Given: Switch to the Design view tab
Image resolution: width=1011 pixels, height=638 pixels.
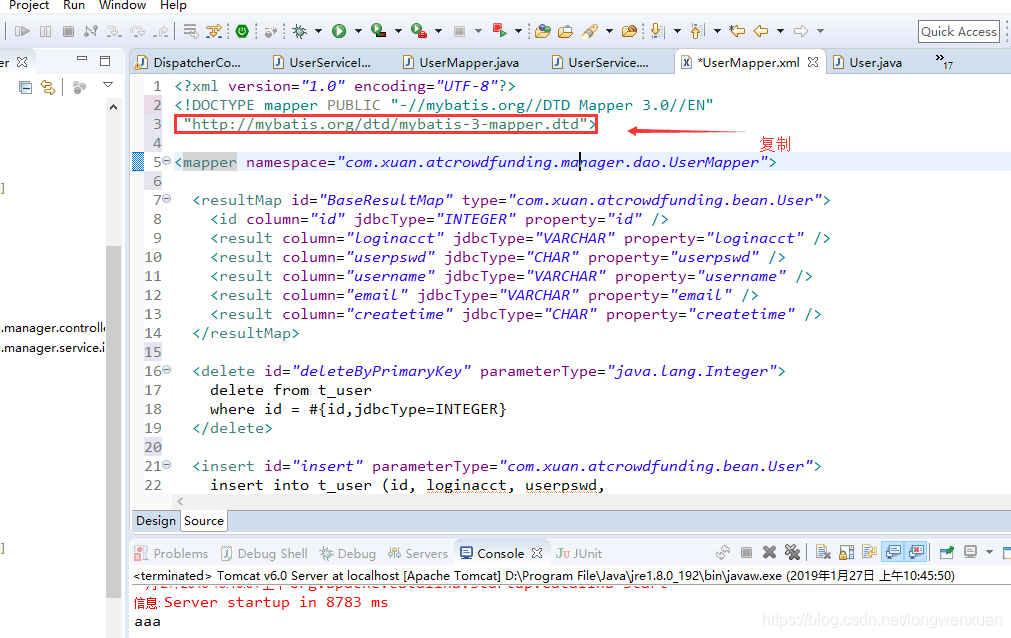Looking at the screenshot, I should (156, 521).
